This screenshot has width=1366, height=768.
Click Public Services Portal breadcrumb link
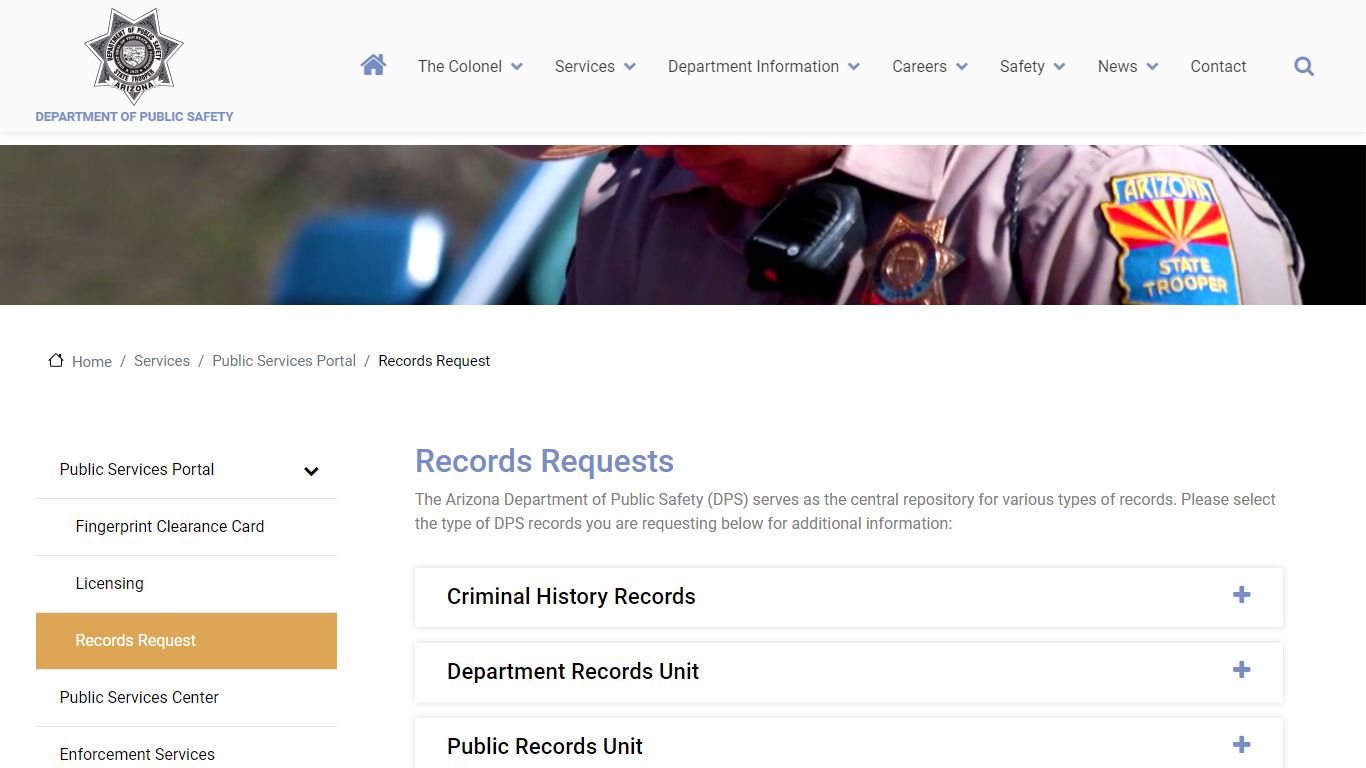point(284,361)
